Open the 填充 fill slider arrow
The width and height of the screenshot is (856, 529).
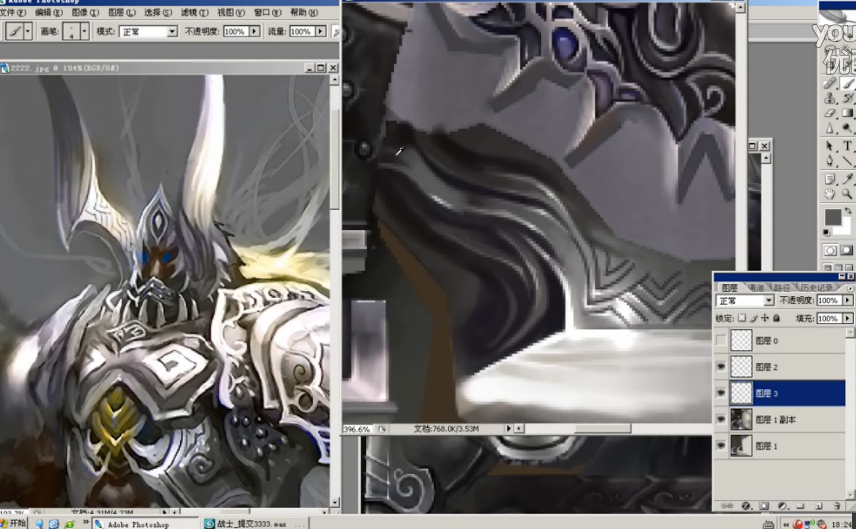(x=848, y=318)
